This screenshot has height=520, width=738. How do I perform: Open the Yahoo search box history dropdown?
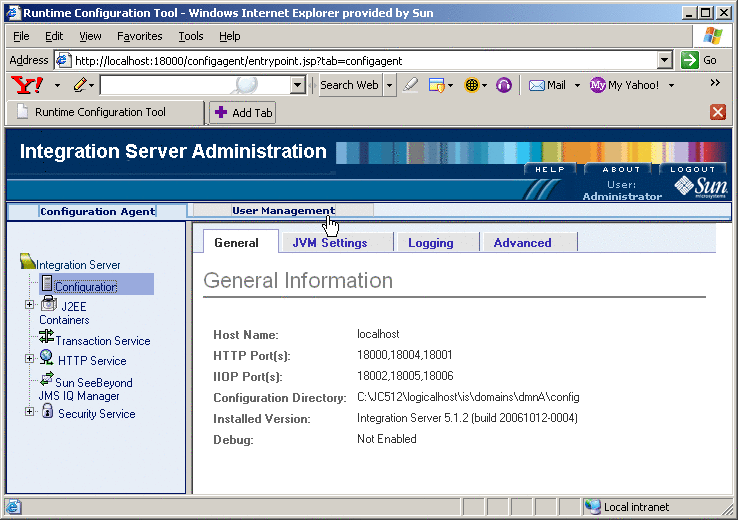(x=297, y=85)
